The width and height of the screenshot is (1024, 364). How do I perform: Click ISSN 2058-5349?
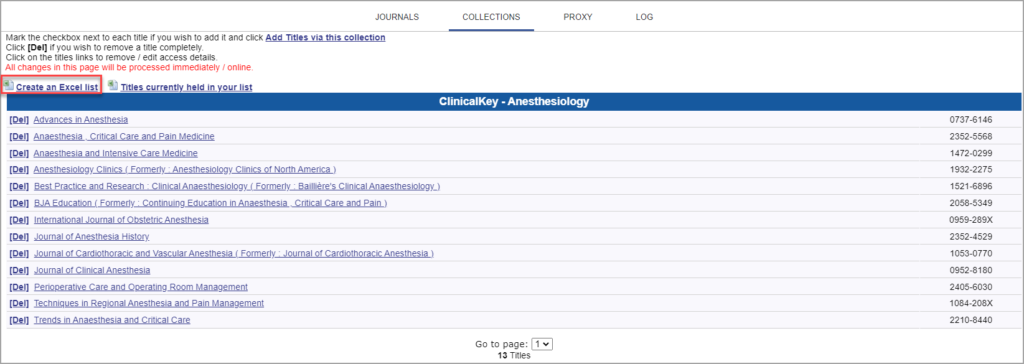971,203
